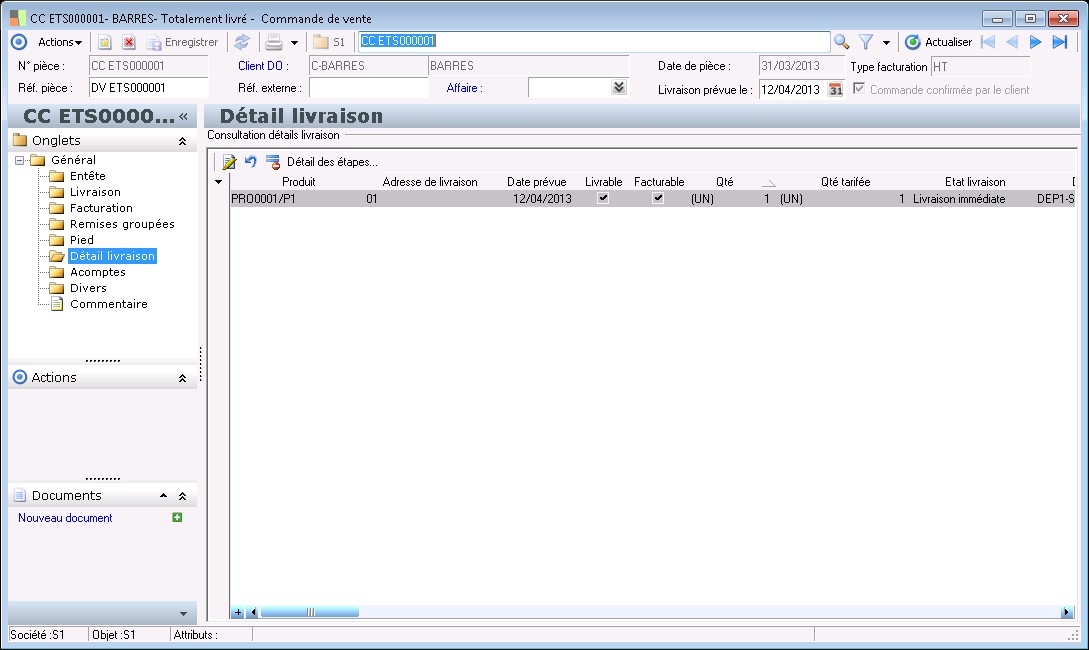Sort by Etat livraison column header
The height and width of the screenshot is (650, 1089).
[974, 182]
